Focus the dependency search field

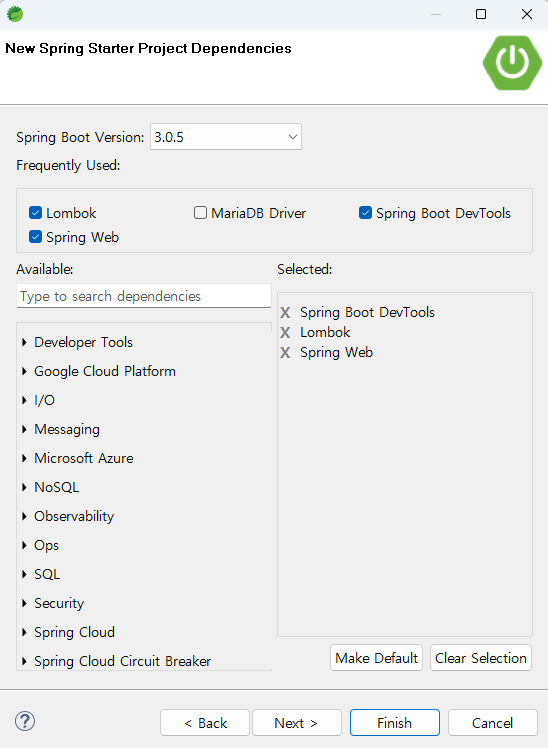tap(144, 296)
